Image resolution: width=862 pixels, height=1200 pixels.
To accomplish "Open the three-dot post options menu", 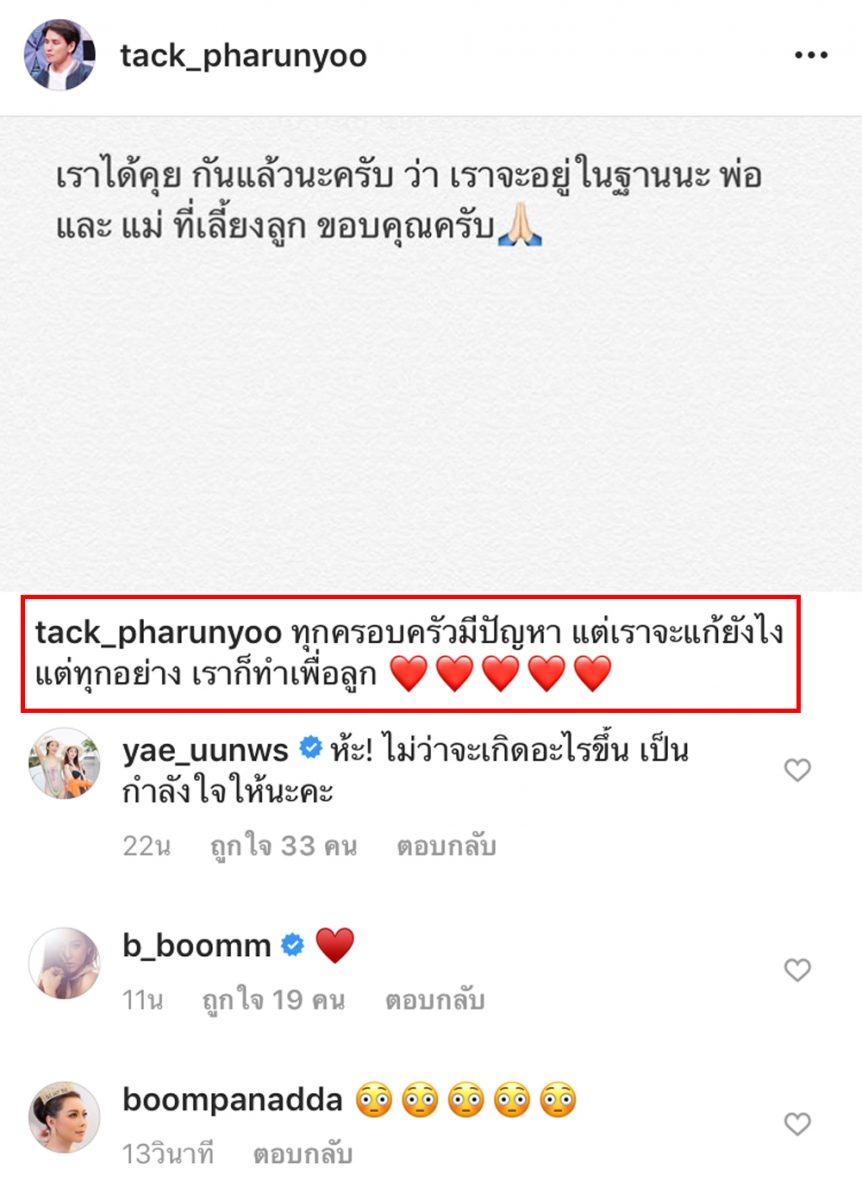I will (811, 56).
